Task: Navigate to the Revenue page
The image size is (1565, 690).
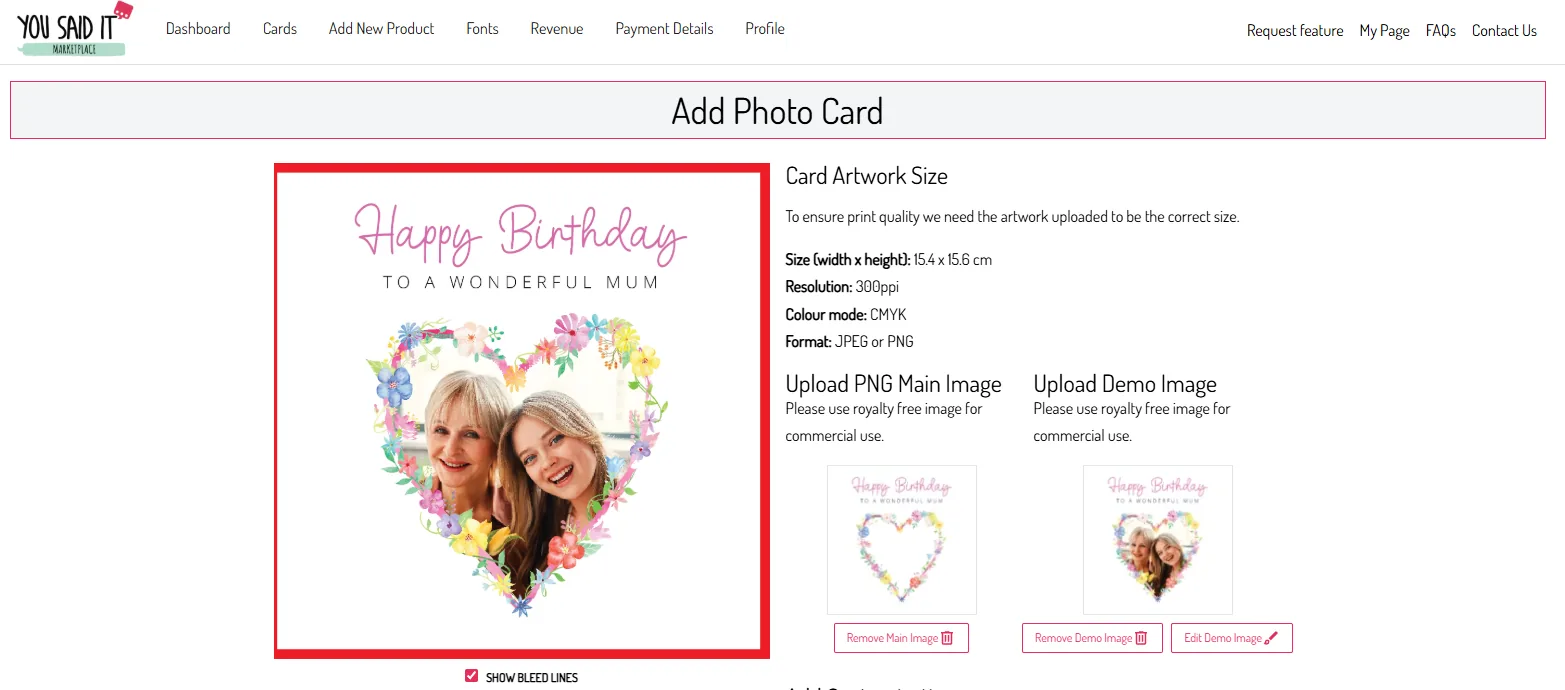Action: tap(557, 29)
